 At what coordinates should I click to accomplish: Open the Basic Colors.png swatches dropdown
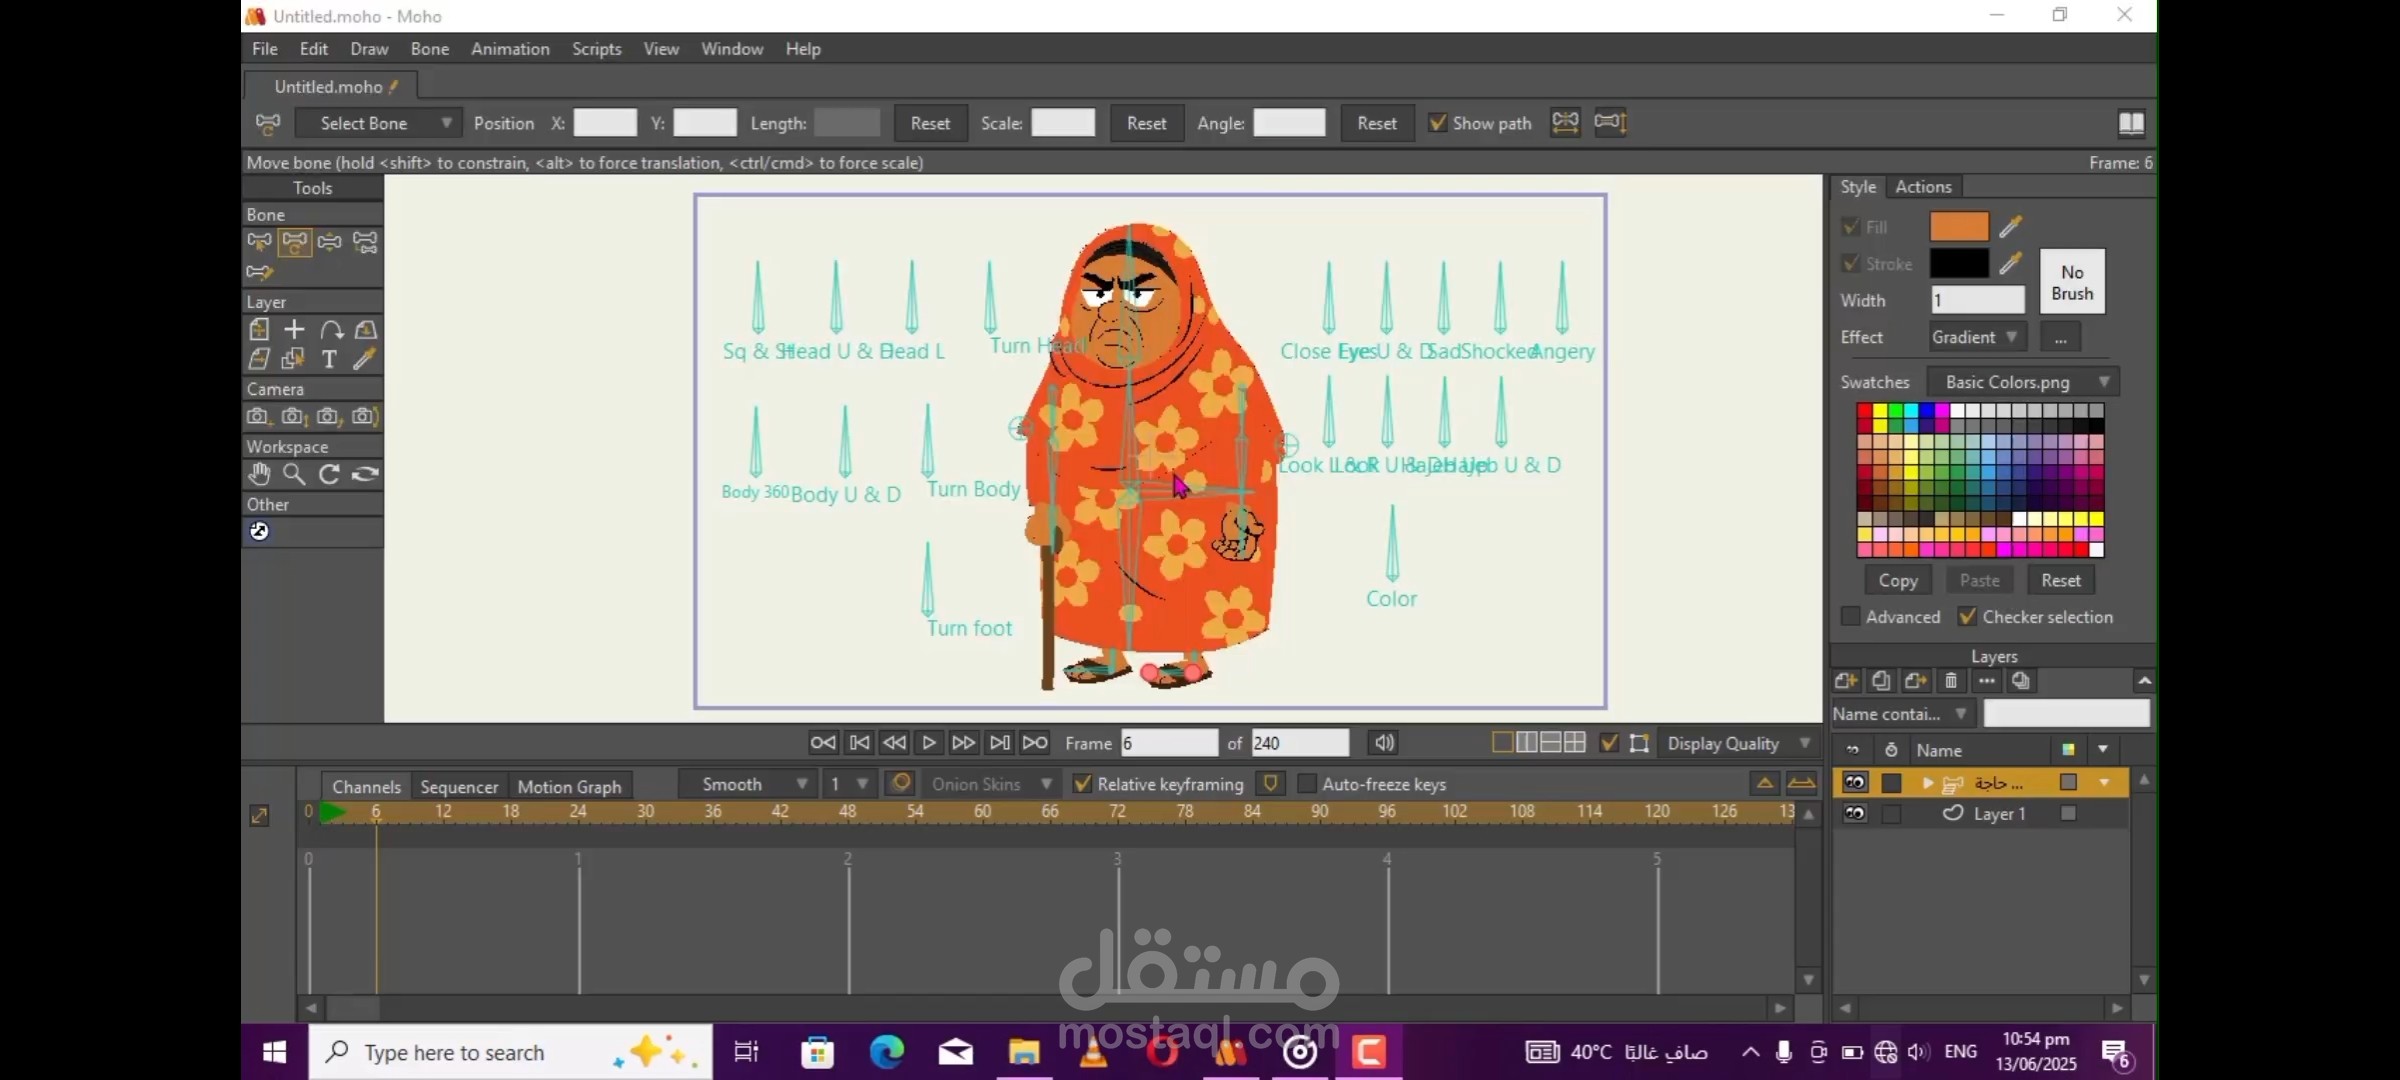pos(2024,382)
